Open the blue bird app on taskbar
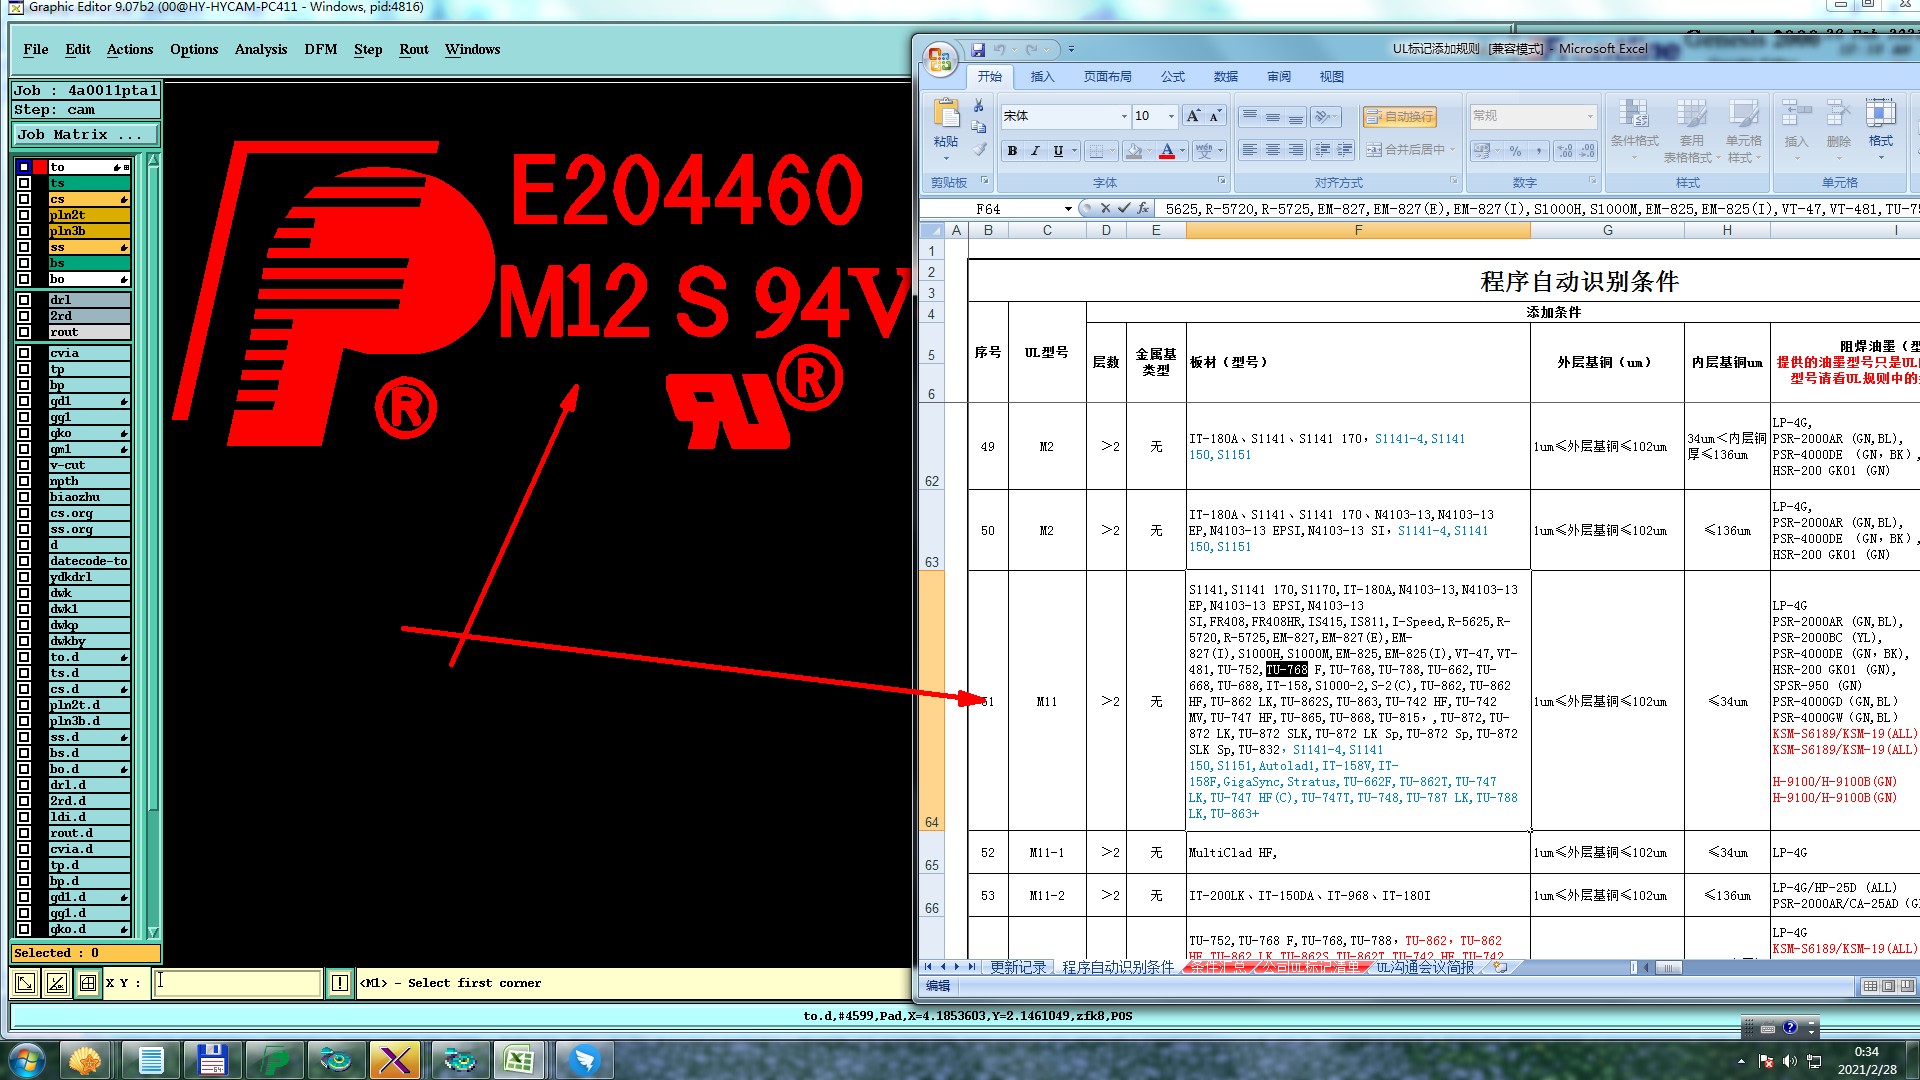The width and height of the screenshot is (1920, 1080). (584, 1060)
